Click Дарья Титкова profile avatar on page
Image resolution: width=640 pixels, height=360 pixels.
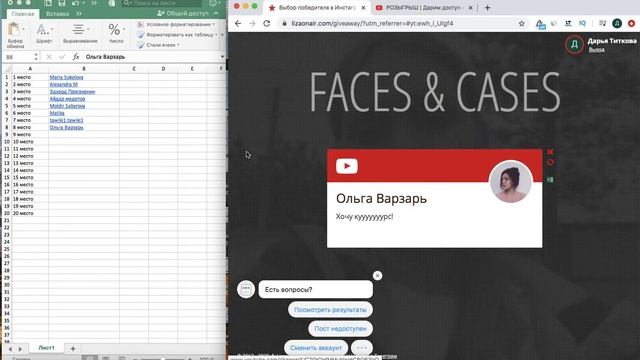click(x=574, y=44)
